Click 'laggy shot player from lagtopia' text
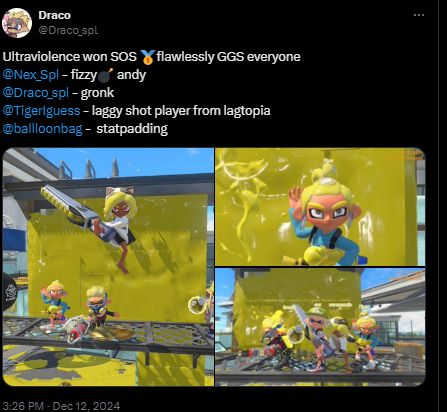 pyautogui.click(x=181, y=111)
